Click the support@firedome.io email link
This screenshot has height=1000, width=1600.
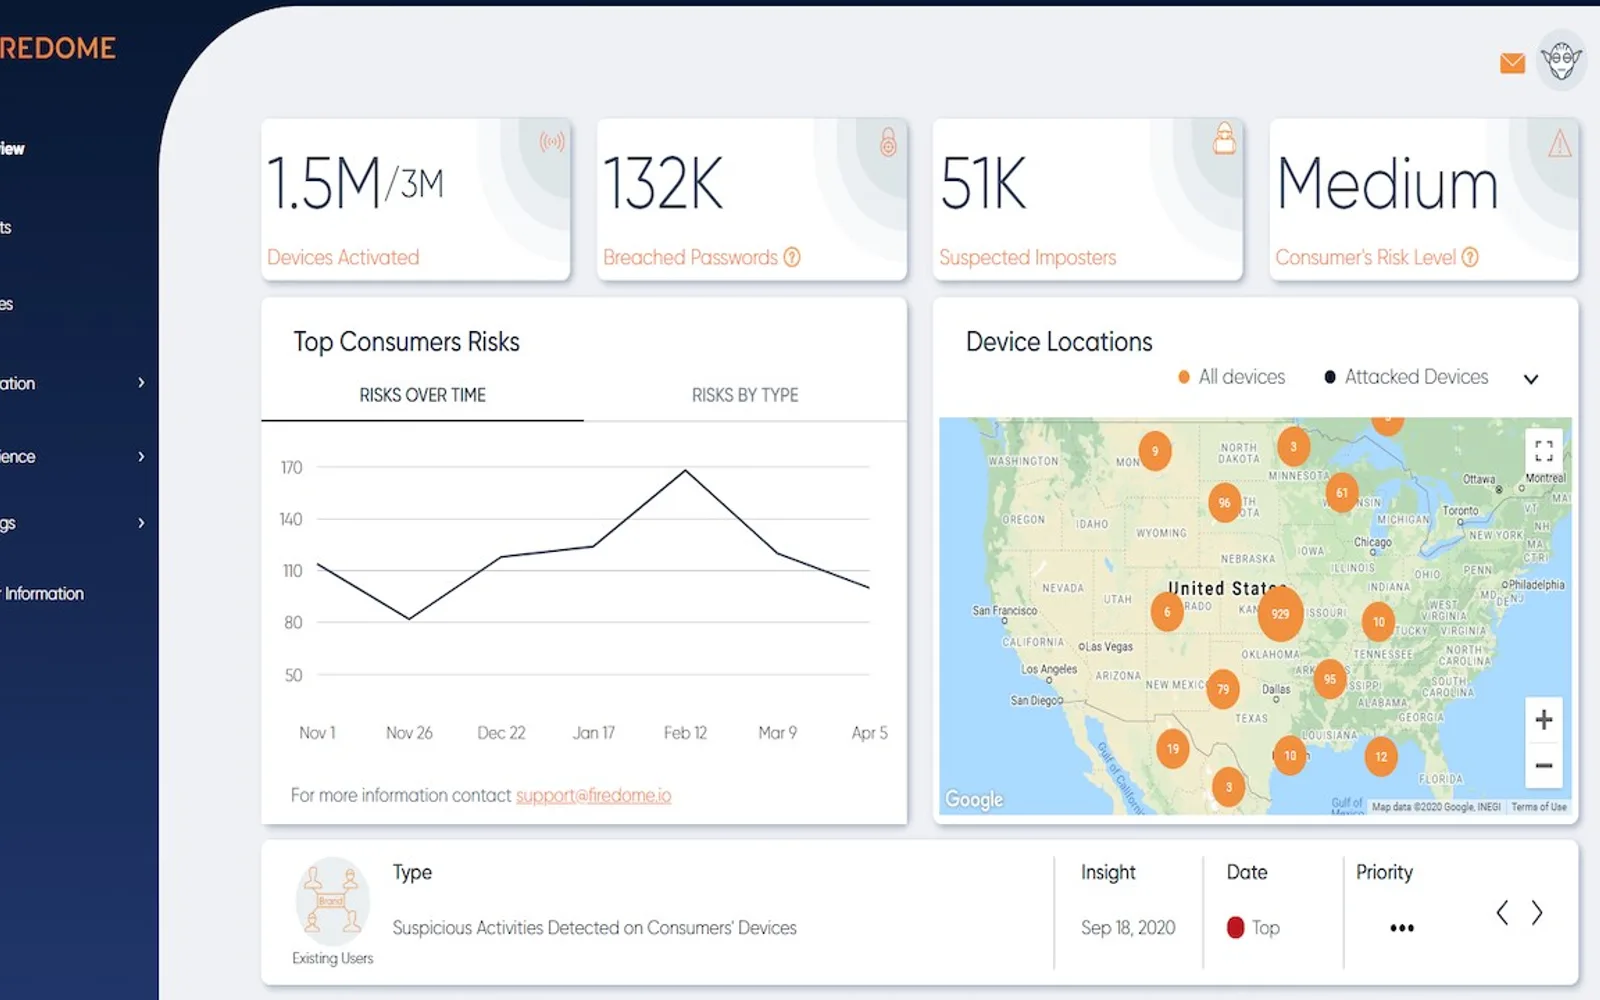[x=593, y=795]
